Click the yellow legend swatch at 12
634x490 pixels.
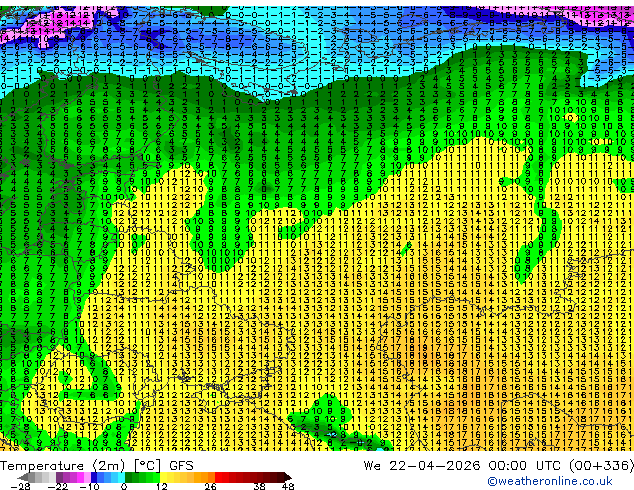[163, 477]
